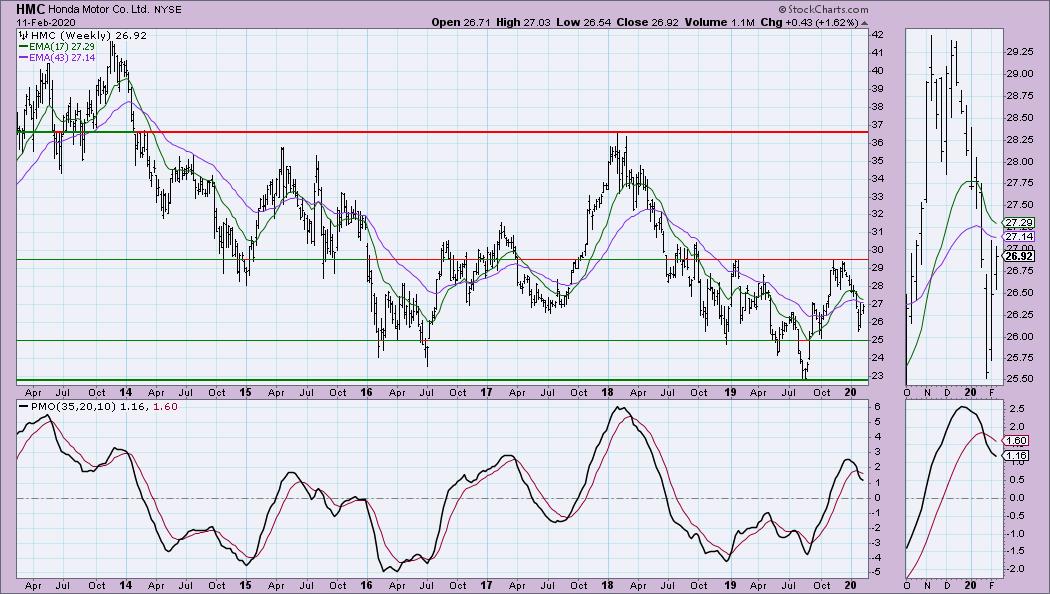The image size is (1050, 594).
Task: Click the Volume 1.1M value
Action: click(x=720, y=22)
